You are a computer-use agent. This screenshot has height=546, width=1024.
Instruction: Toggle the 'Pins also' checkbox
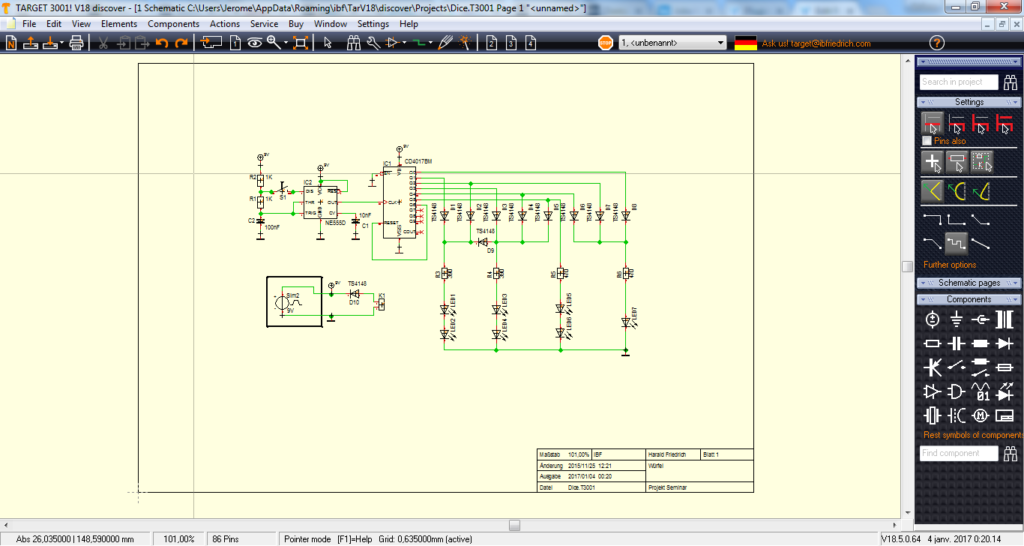927,140
